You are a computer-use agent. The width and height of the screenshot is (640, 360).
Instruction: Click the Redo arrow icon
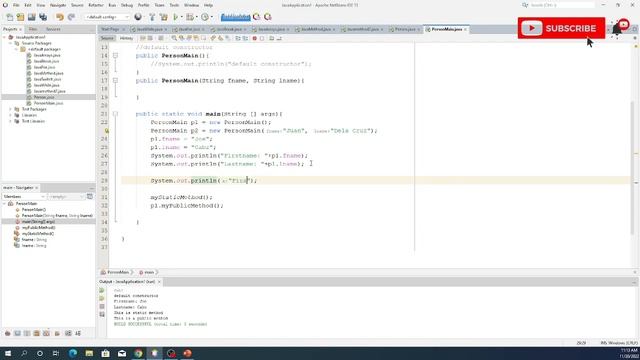[x=71, y=17]
